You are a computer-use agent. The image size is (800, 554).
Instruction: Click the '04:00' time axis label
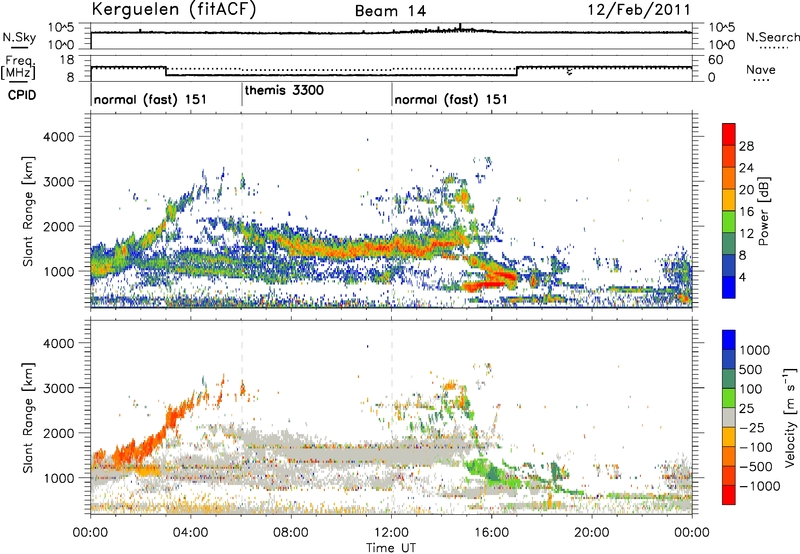190,533
